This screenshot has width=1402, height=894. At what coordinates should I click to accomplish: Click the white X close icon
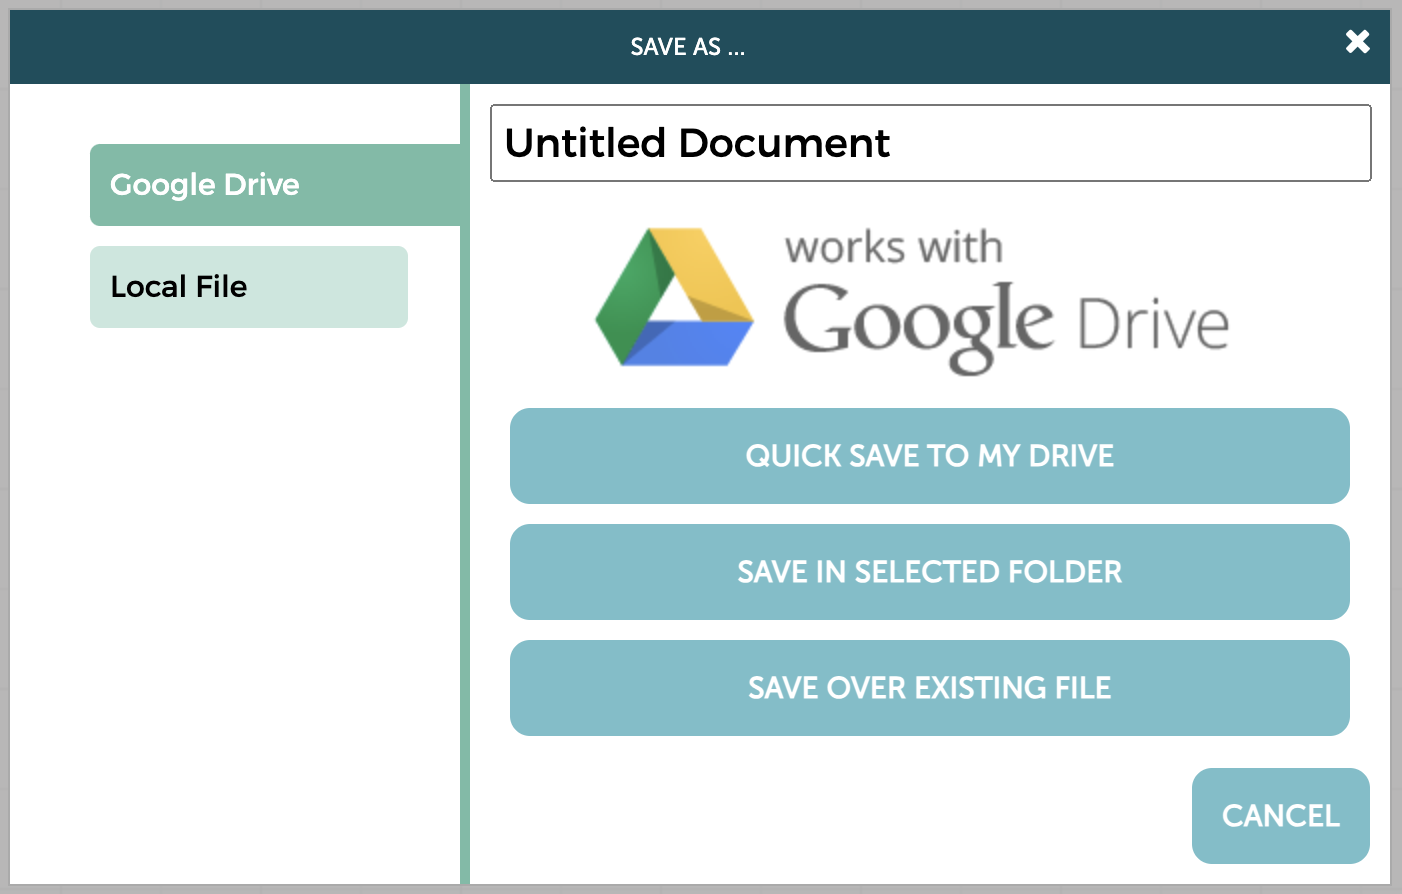point(1357,42)
